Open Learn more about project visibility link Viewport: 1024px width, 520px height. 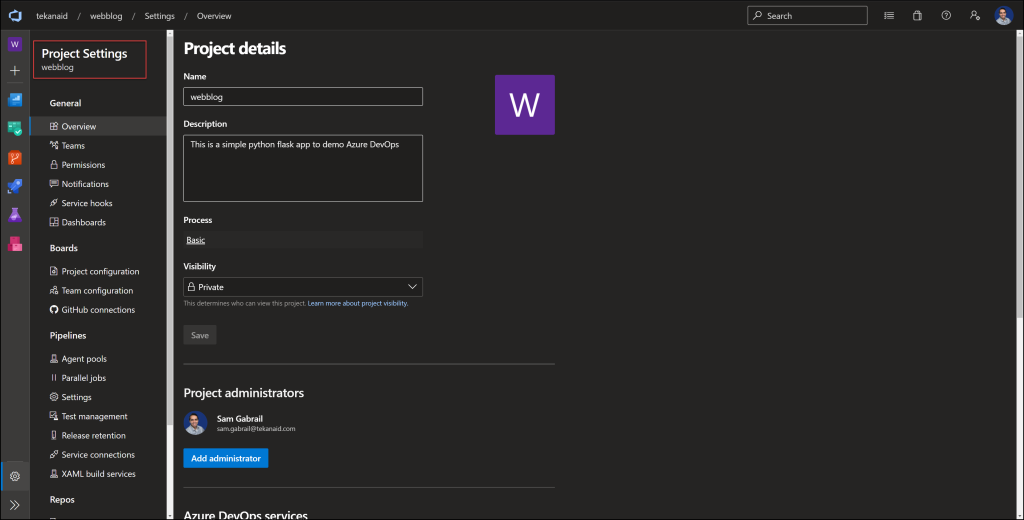tap(358, 303)
